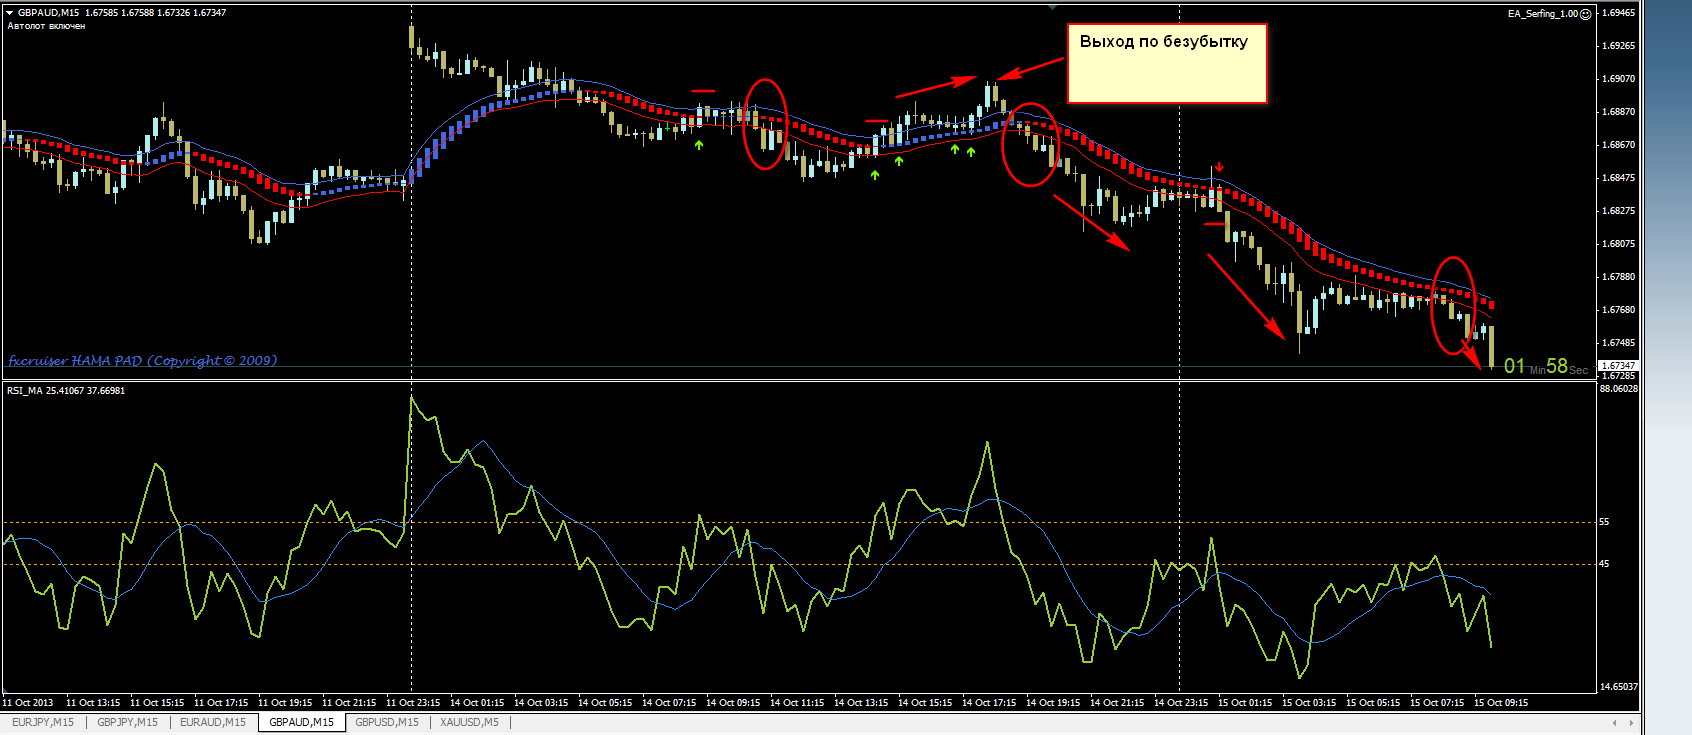The height and width of the screenshot is (735, 1692).
Task: Click the 1.68670 price scale value
Action: (x=1619, y=145)
